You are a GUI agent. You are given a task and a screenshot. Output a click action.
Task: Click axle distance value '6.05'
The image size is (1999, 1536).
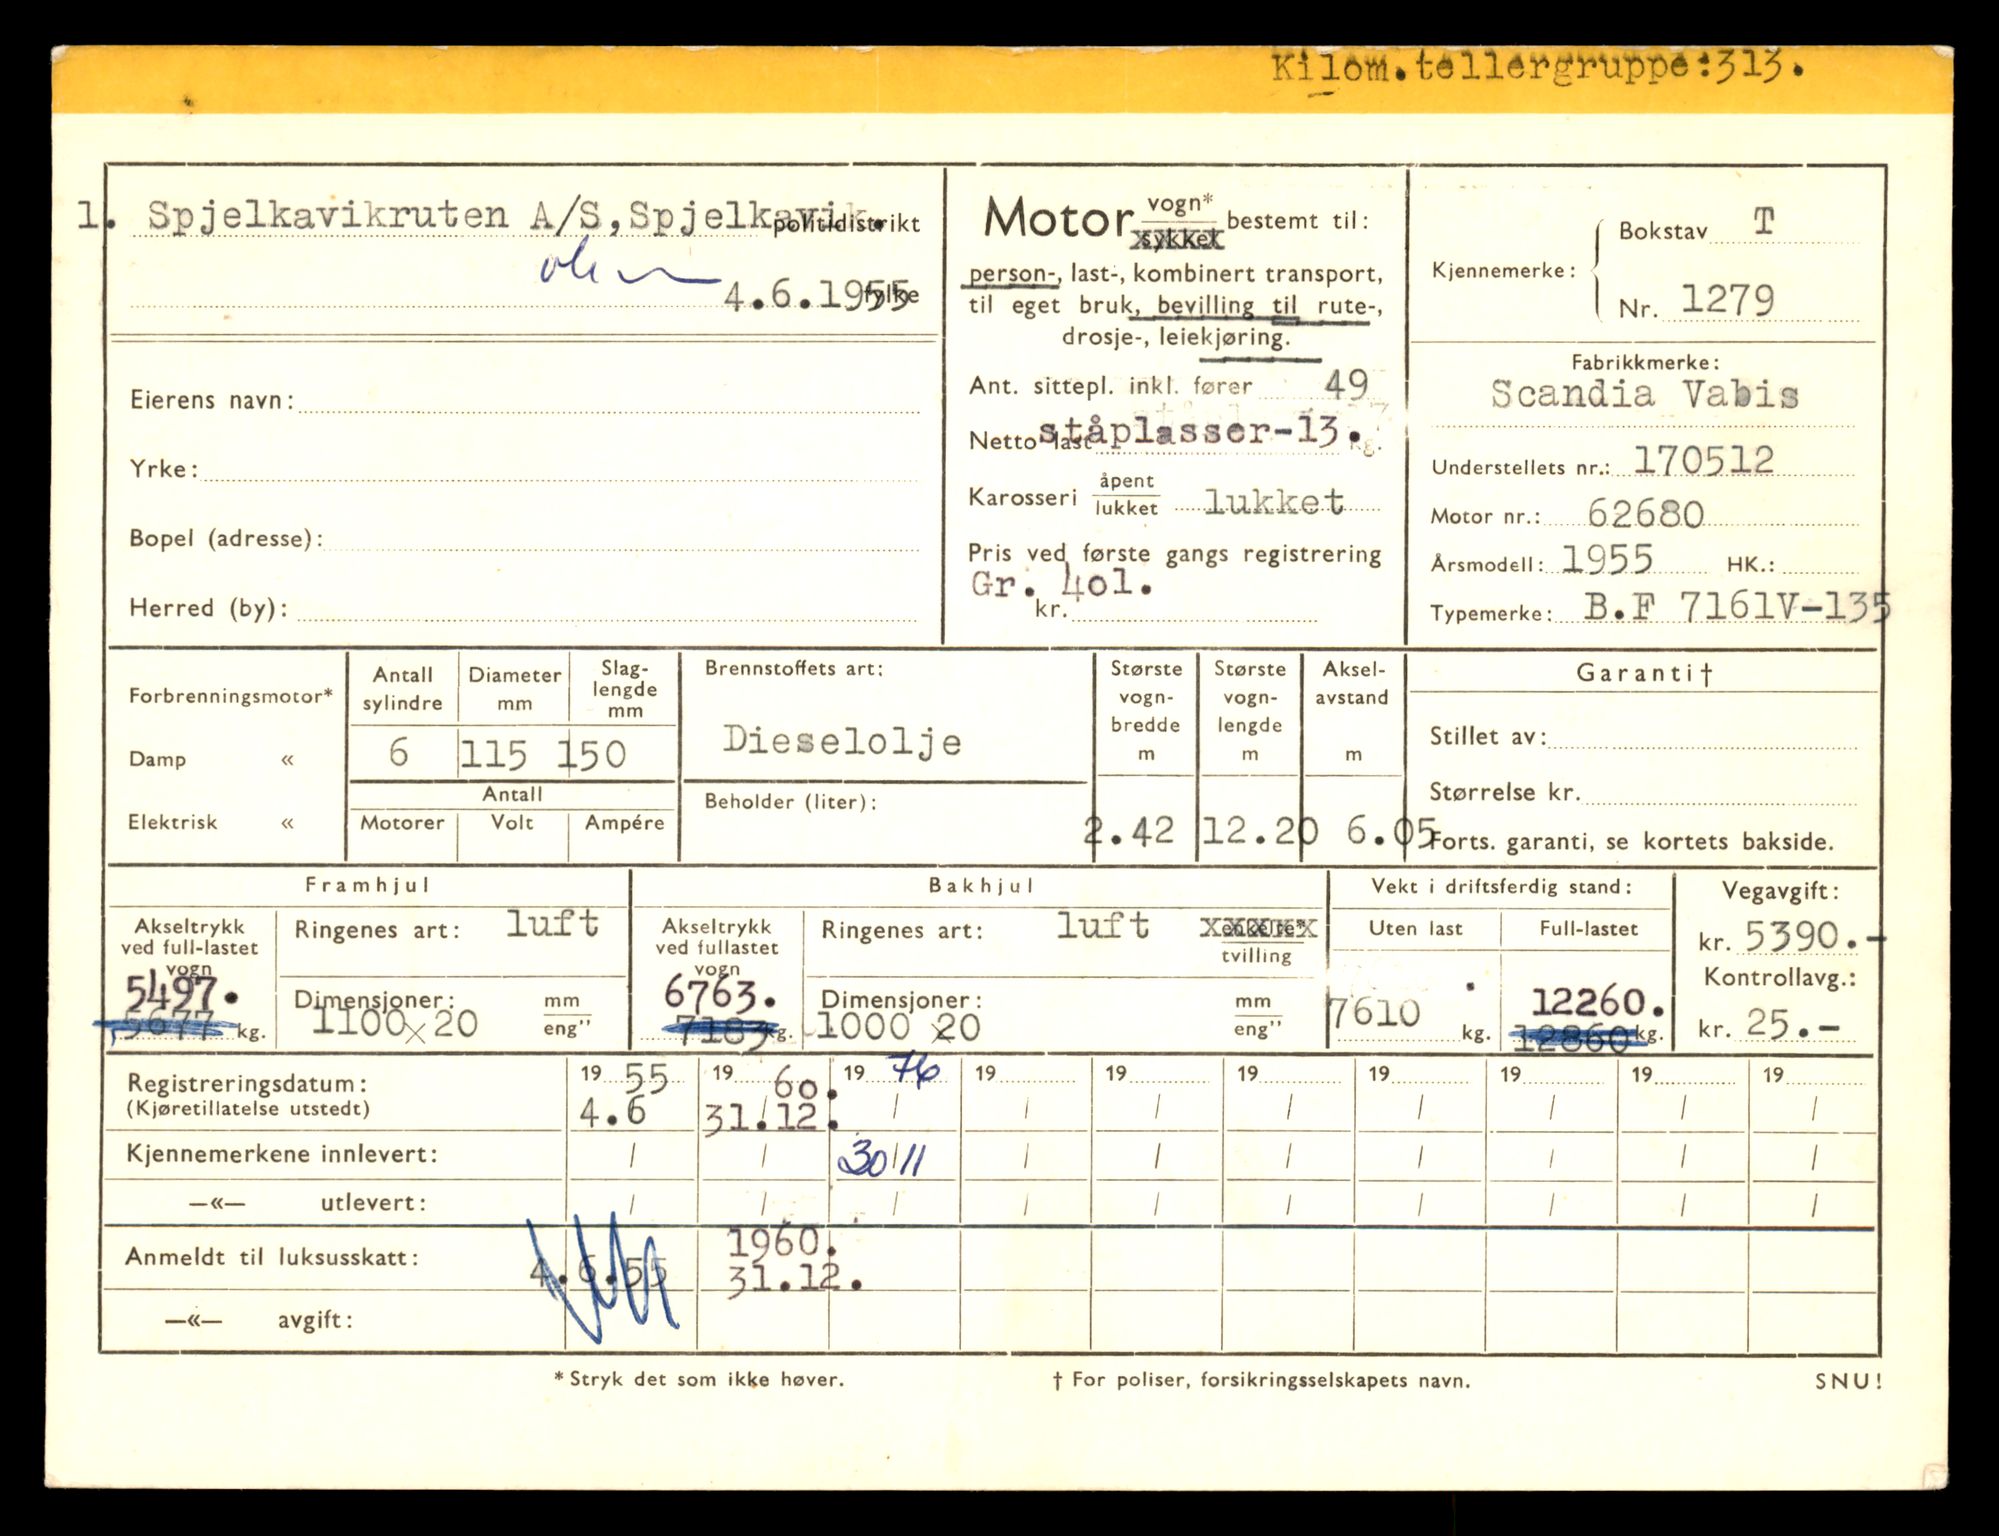1391,831
